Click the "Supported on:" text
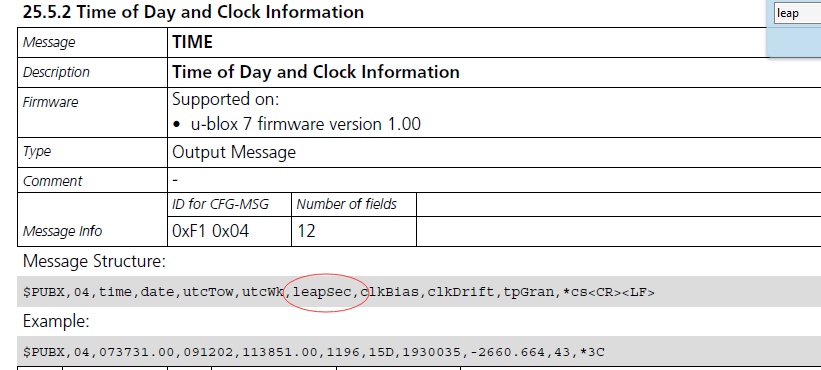 (x=226, y=99)
